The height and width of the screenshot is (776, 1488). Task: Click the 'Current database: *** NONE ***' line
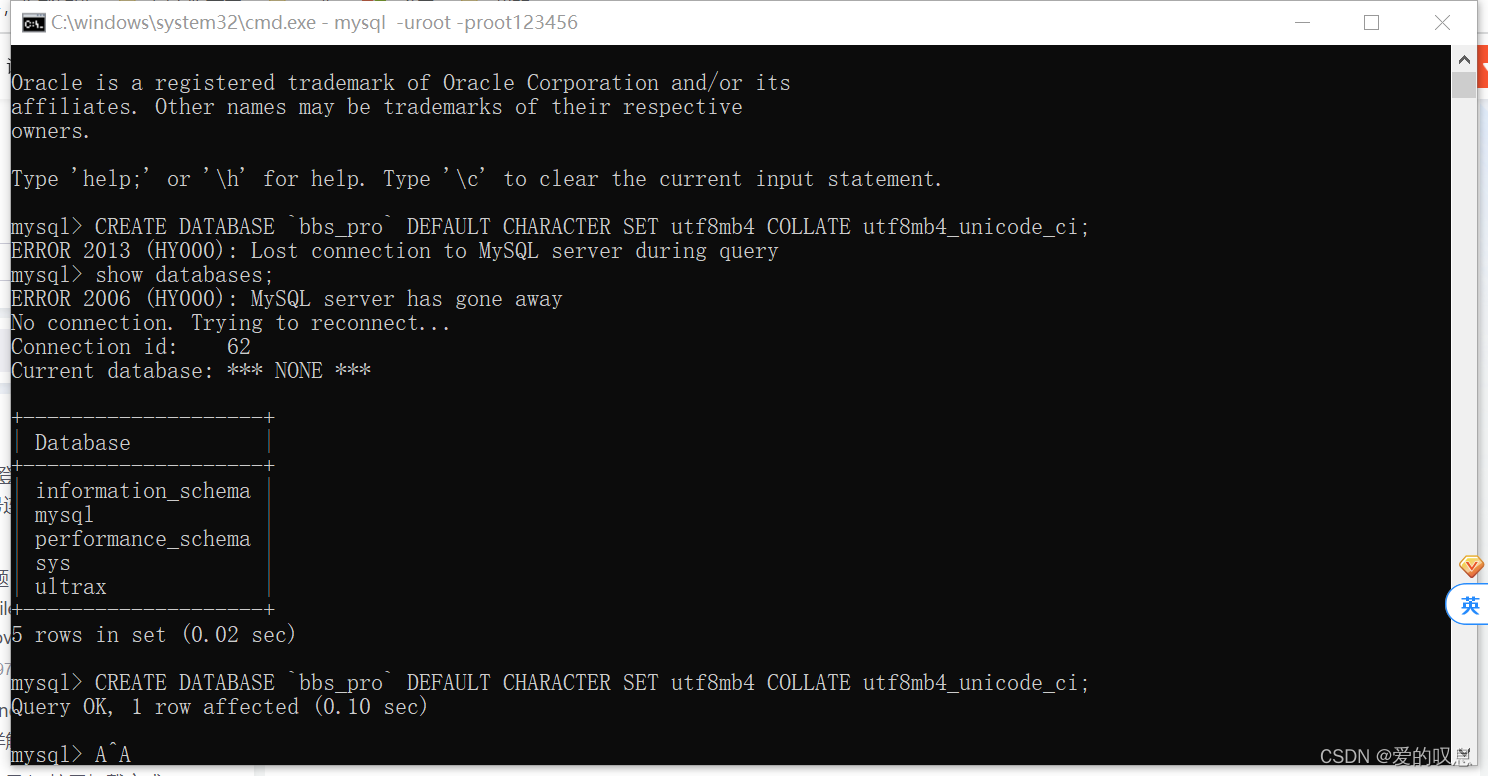click(x=190, y=370)
